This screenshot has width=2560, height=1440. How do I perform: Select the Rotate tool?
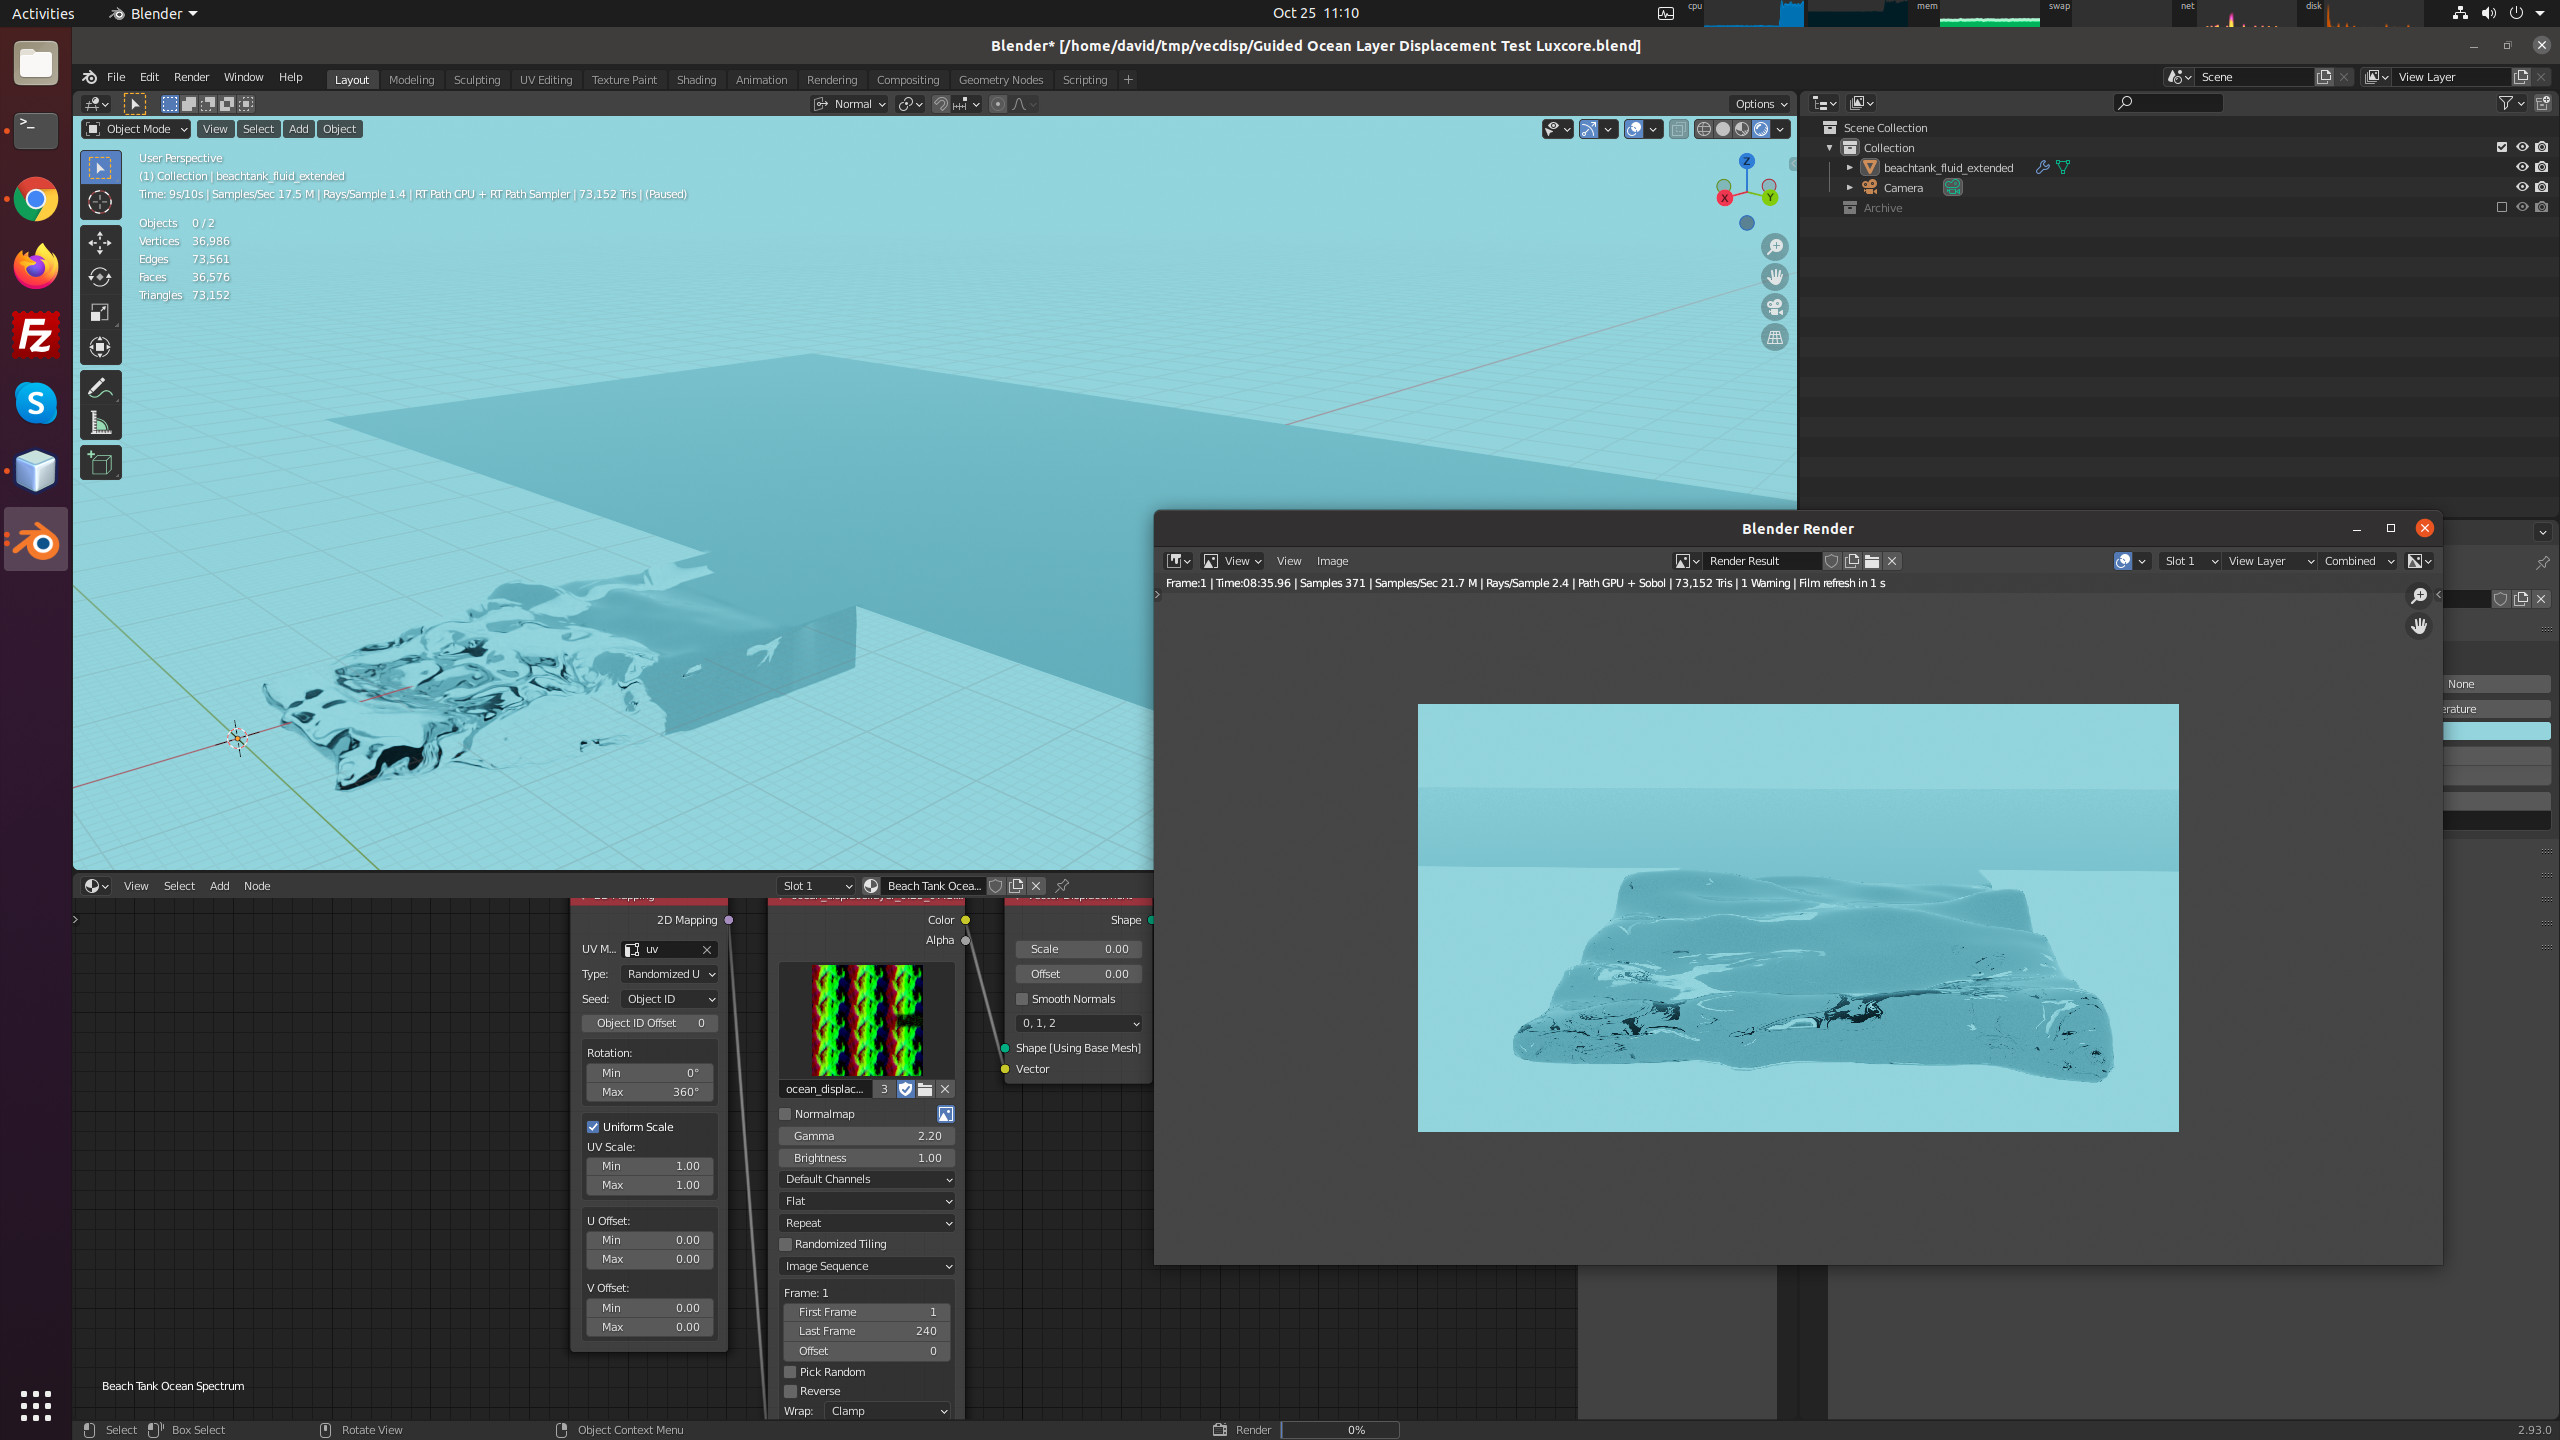pyautogui.click(x=100, y=277)
